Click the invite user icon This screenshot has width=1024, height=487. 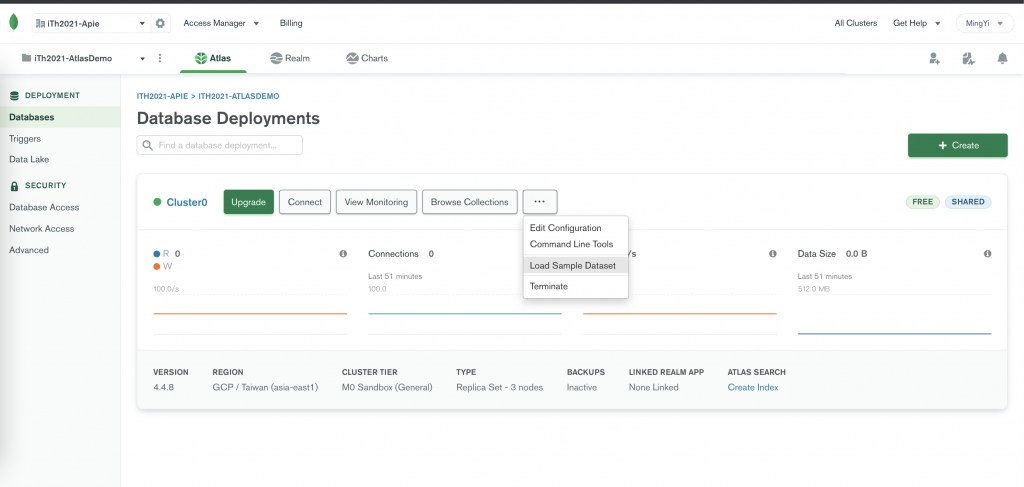point(935,58)
